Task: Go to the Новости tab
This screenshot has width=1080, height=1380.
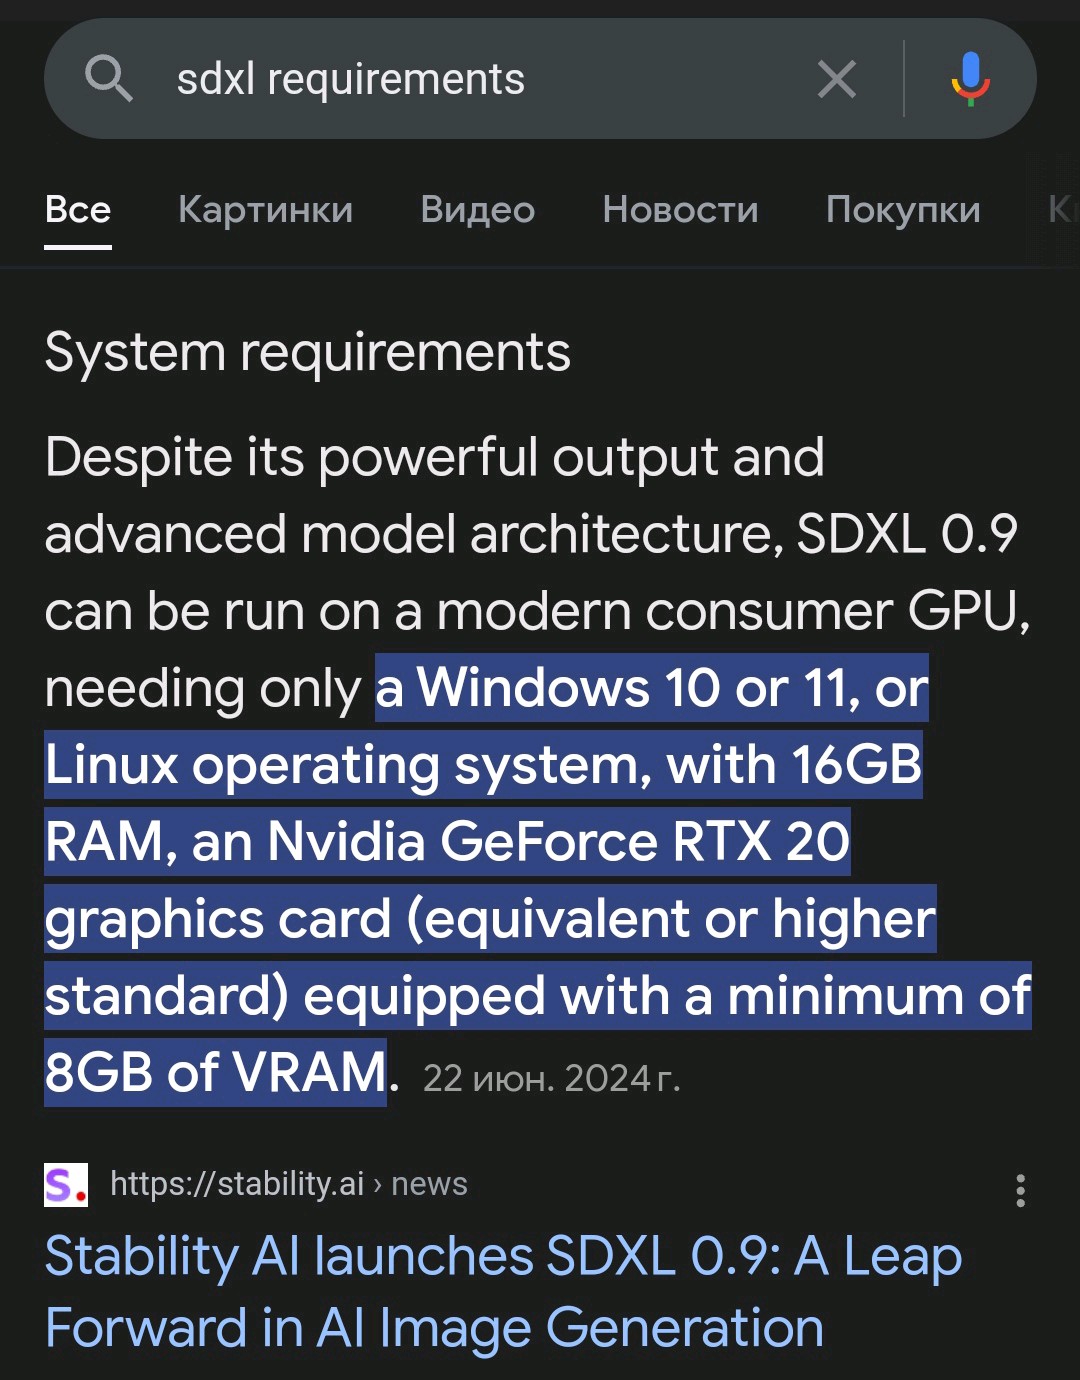Action: point(680,210)
